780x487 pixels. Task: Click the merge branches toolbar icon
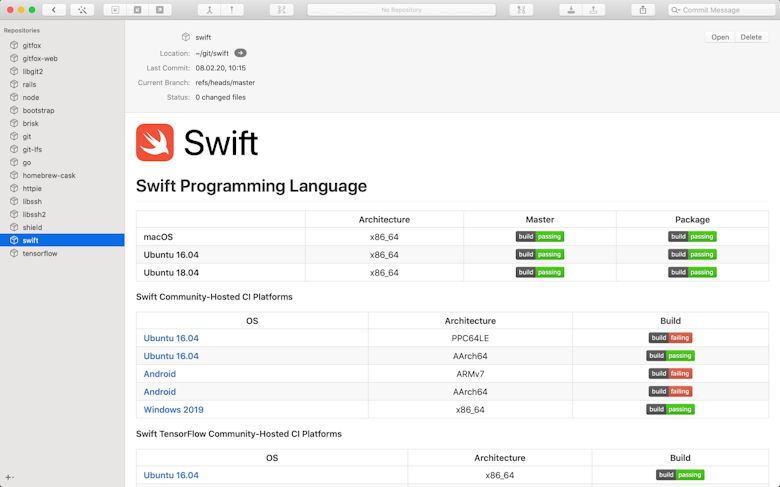[x=209, y=10]
